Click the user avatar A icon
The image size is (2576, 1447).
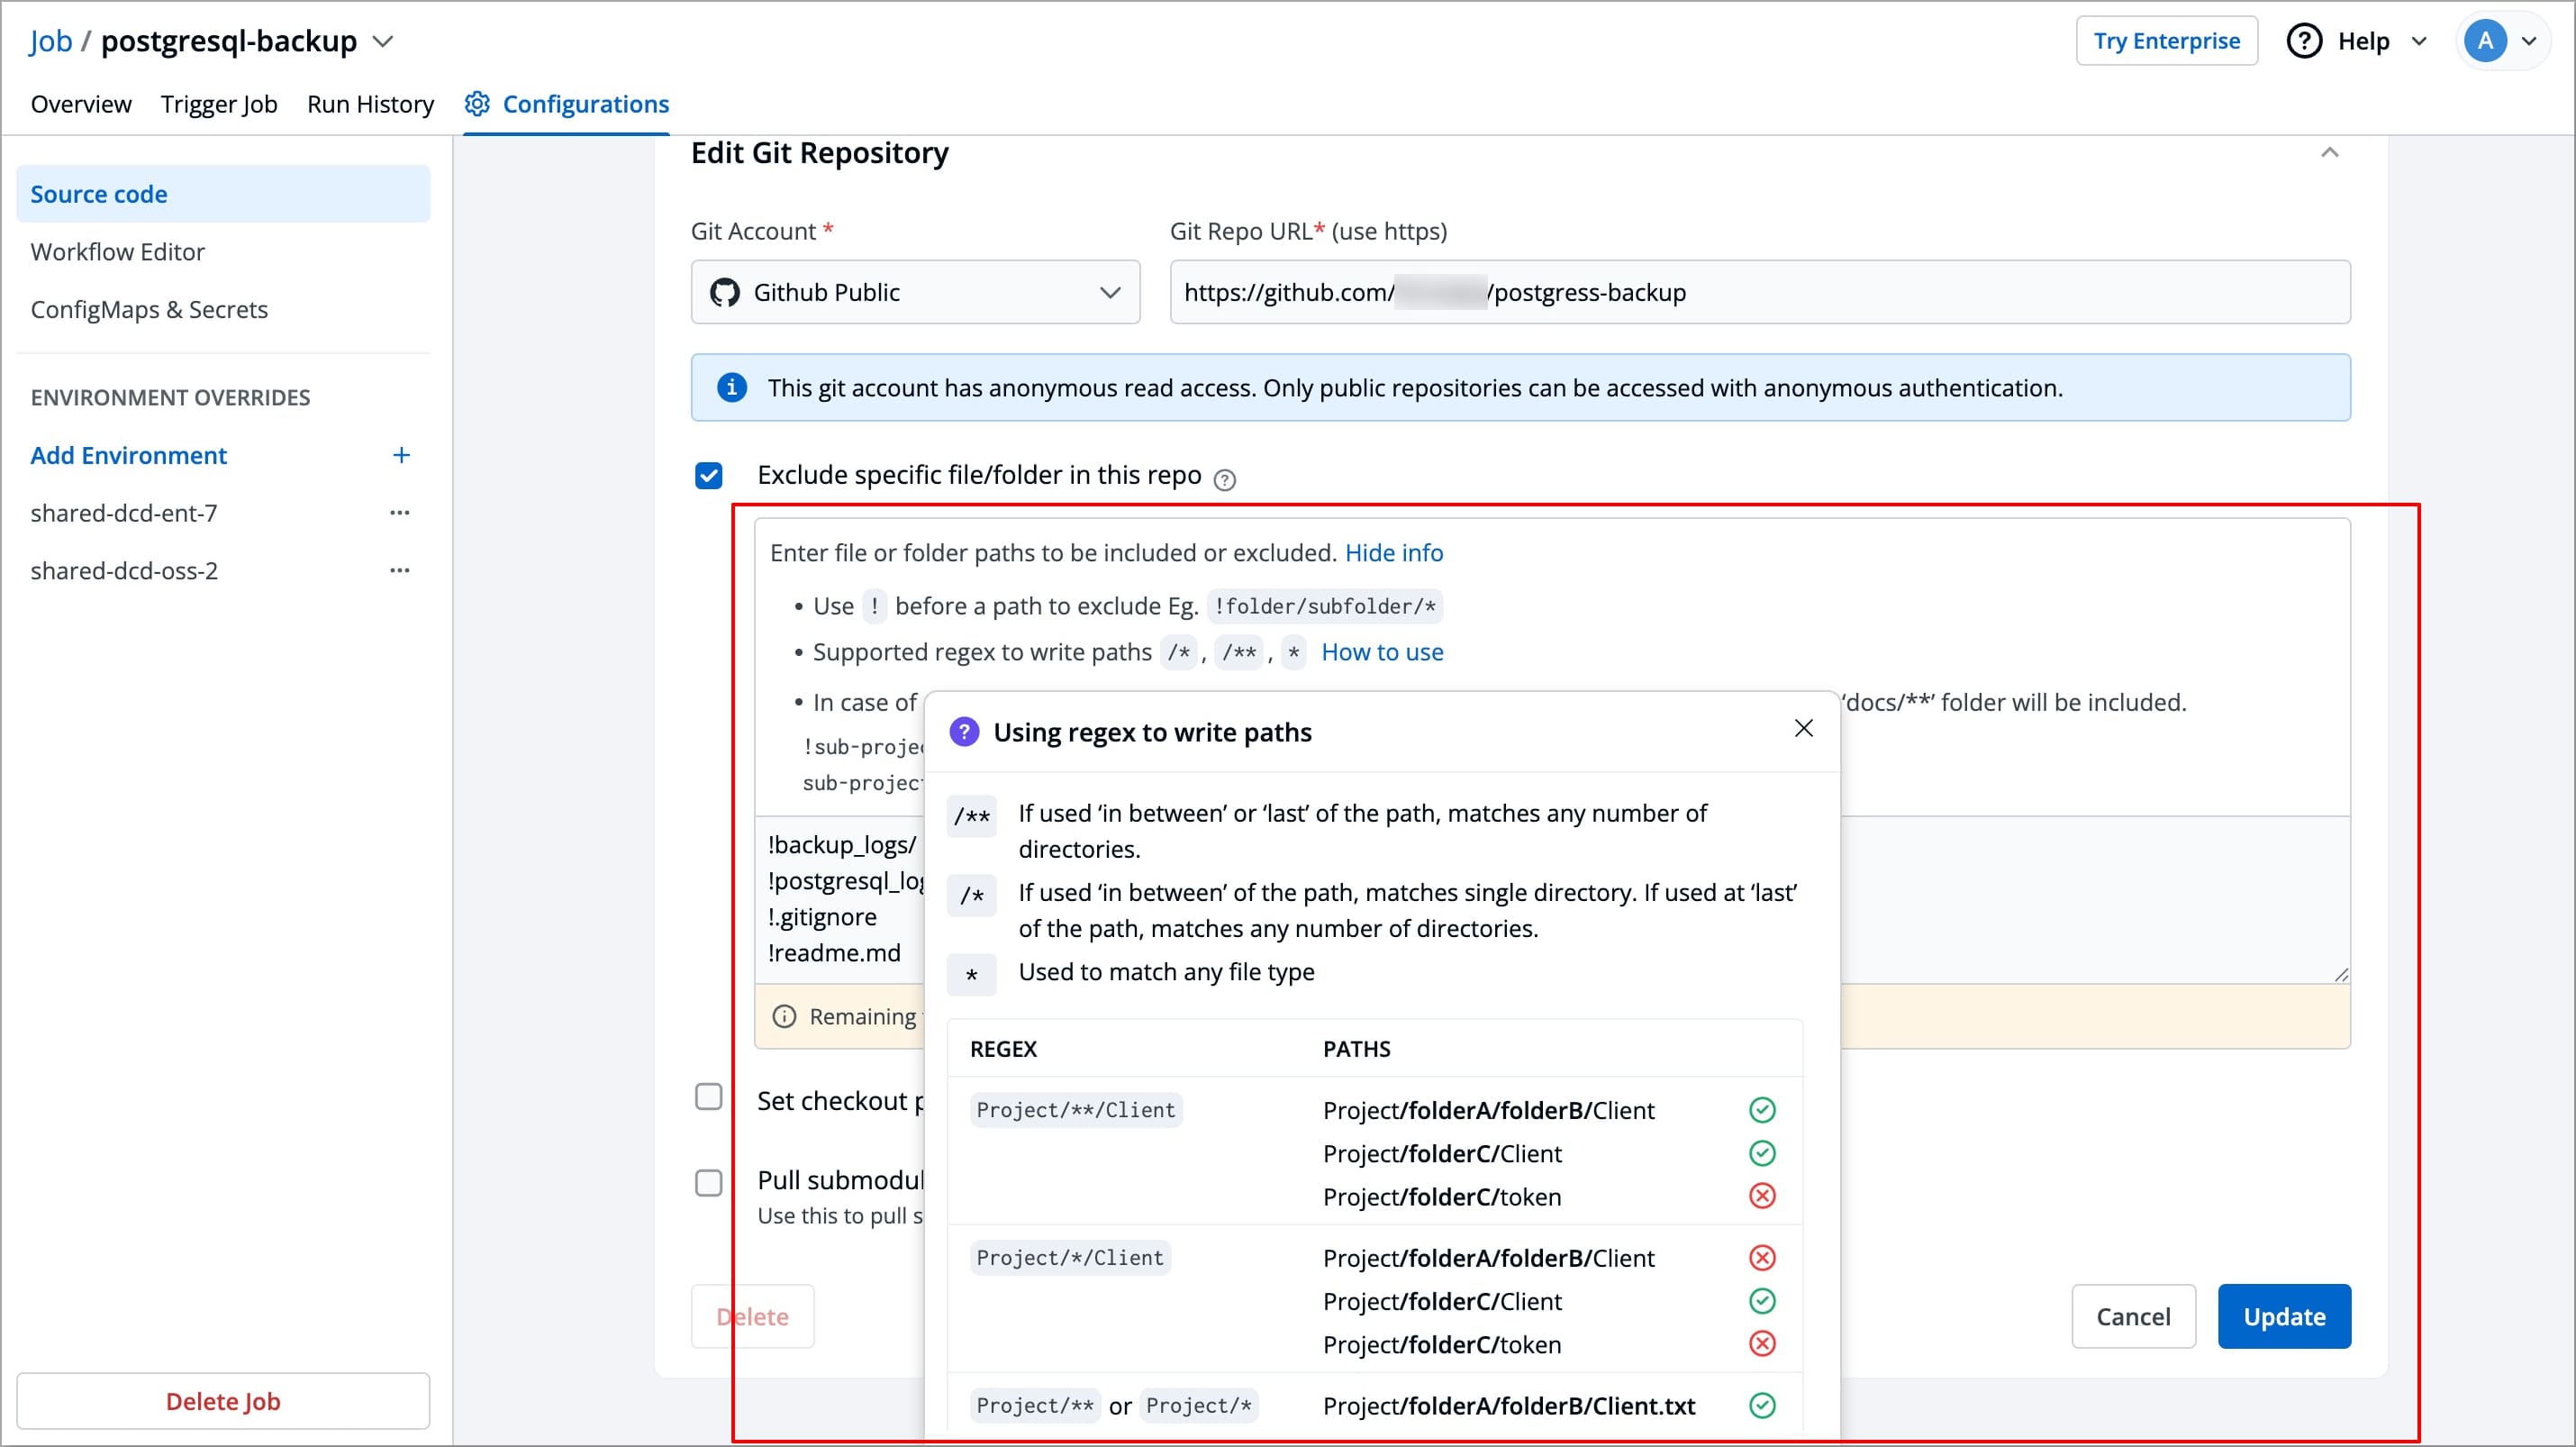(x=2484, y=41)
